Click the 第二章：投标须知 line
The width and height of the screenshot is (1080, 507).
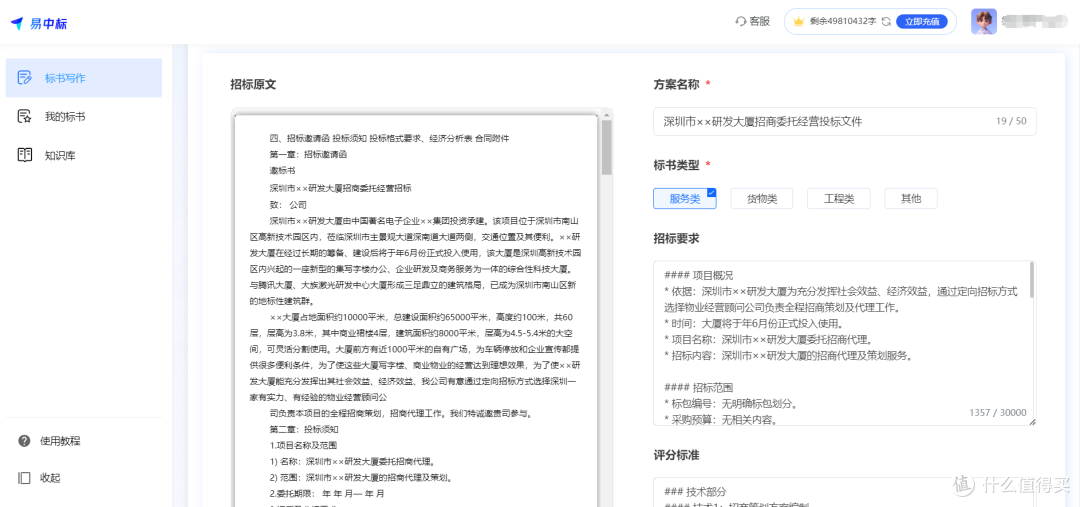pyautogui.click(x=303, y=428)
